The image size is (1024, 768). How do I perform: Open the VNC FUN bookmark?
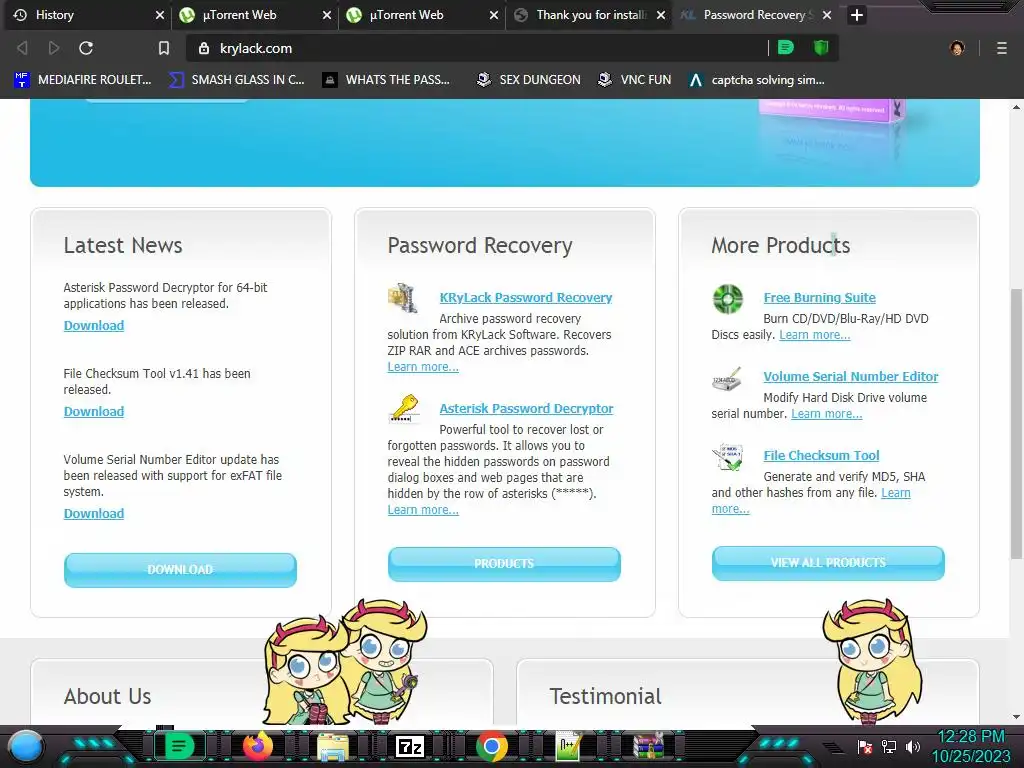coord(635,80)
